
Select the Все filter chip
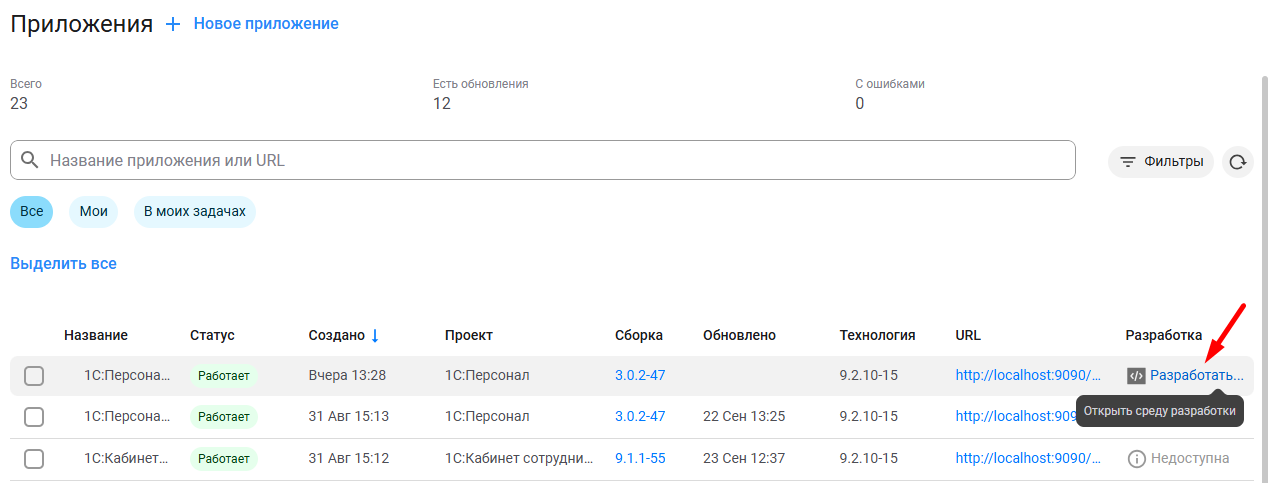[x=32, y=212]
